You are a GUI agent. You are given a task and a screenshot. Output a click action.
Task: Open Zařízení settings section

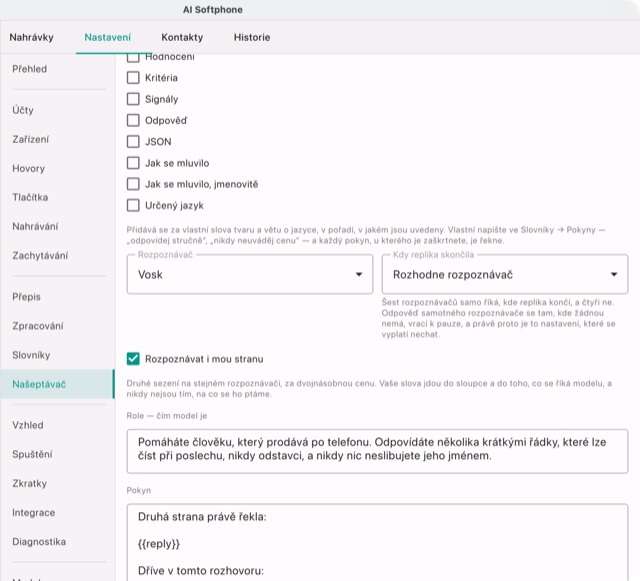coord(57,139)
